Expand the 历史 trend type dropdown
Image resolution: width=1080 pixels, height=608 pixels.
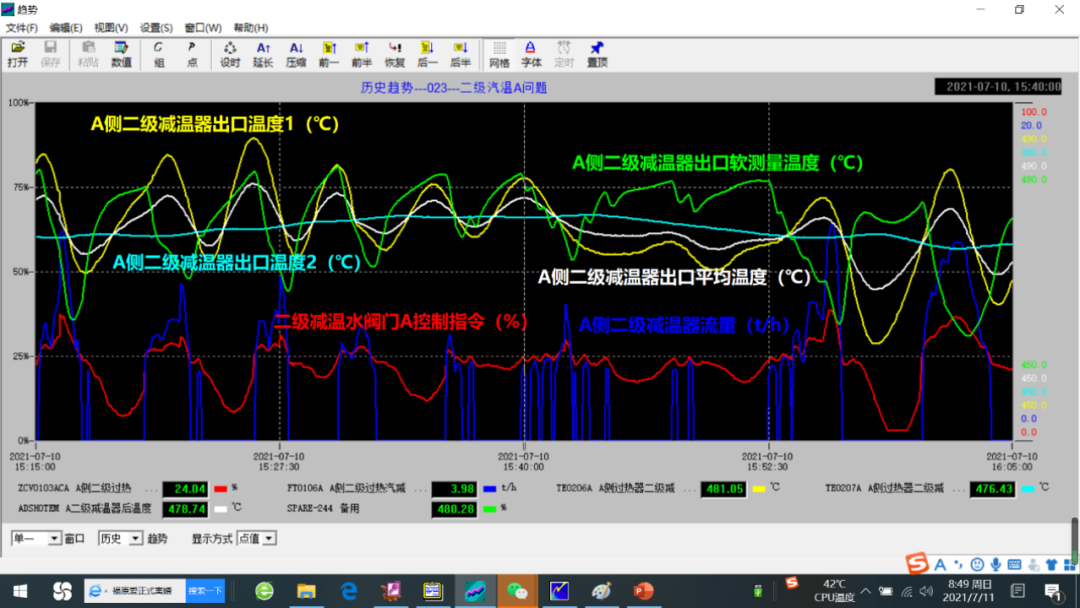tap(136, 538)
